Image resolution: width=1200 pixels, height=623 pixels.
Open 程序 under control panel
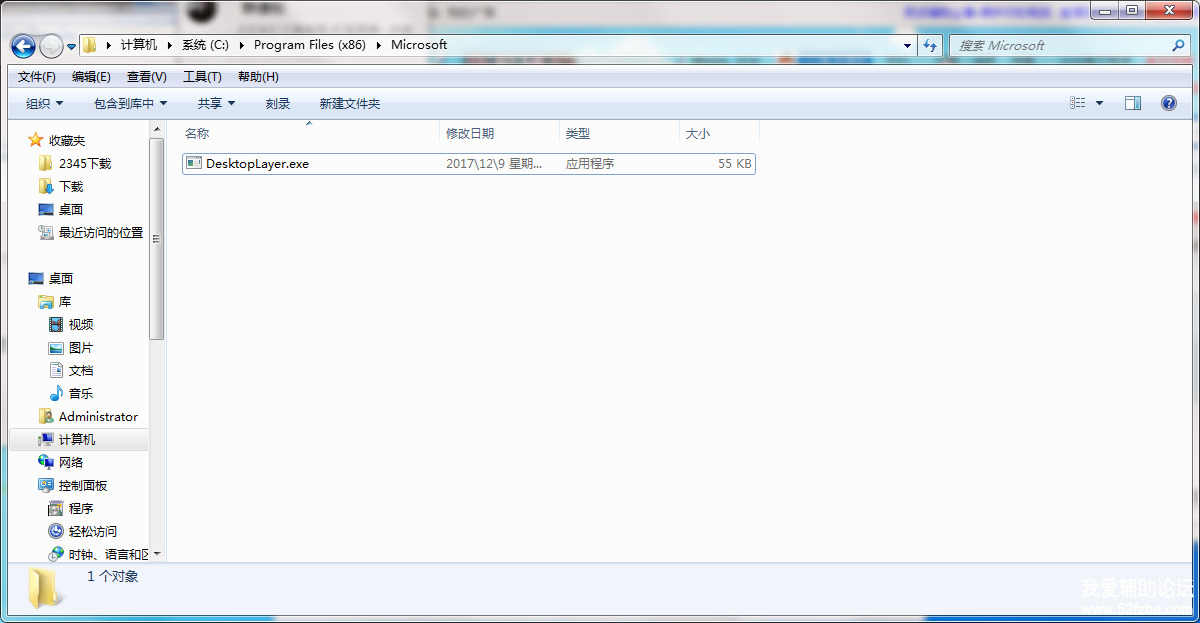point(81,508)
